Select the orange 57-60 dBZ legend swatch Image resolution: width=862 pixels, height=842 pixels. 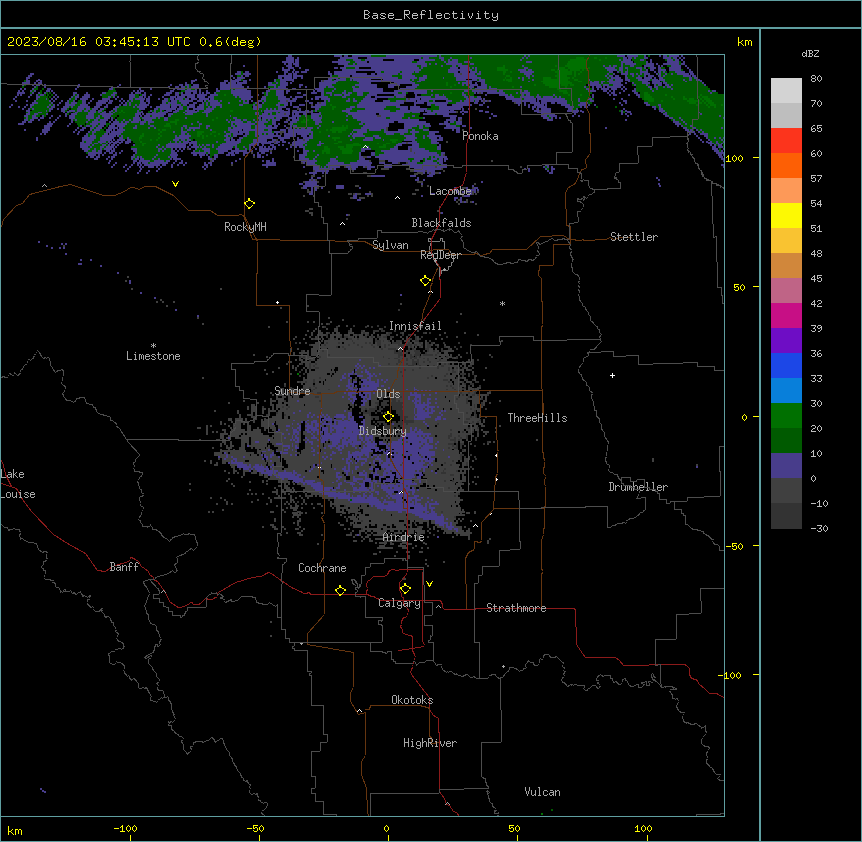point(786,165)
